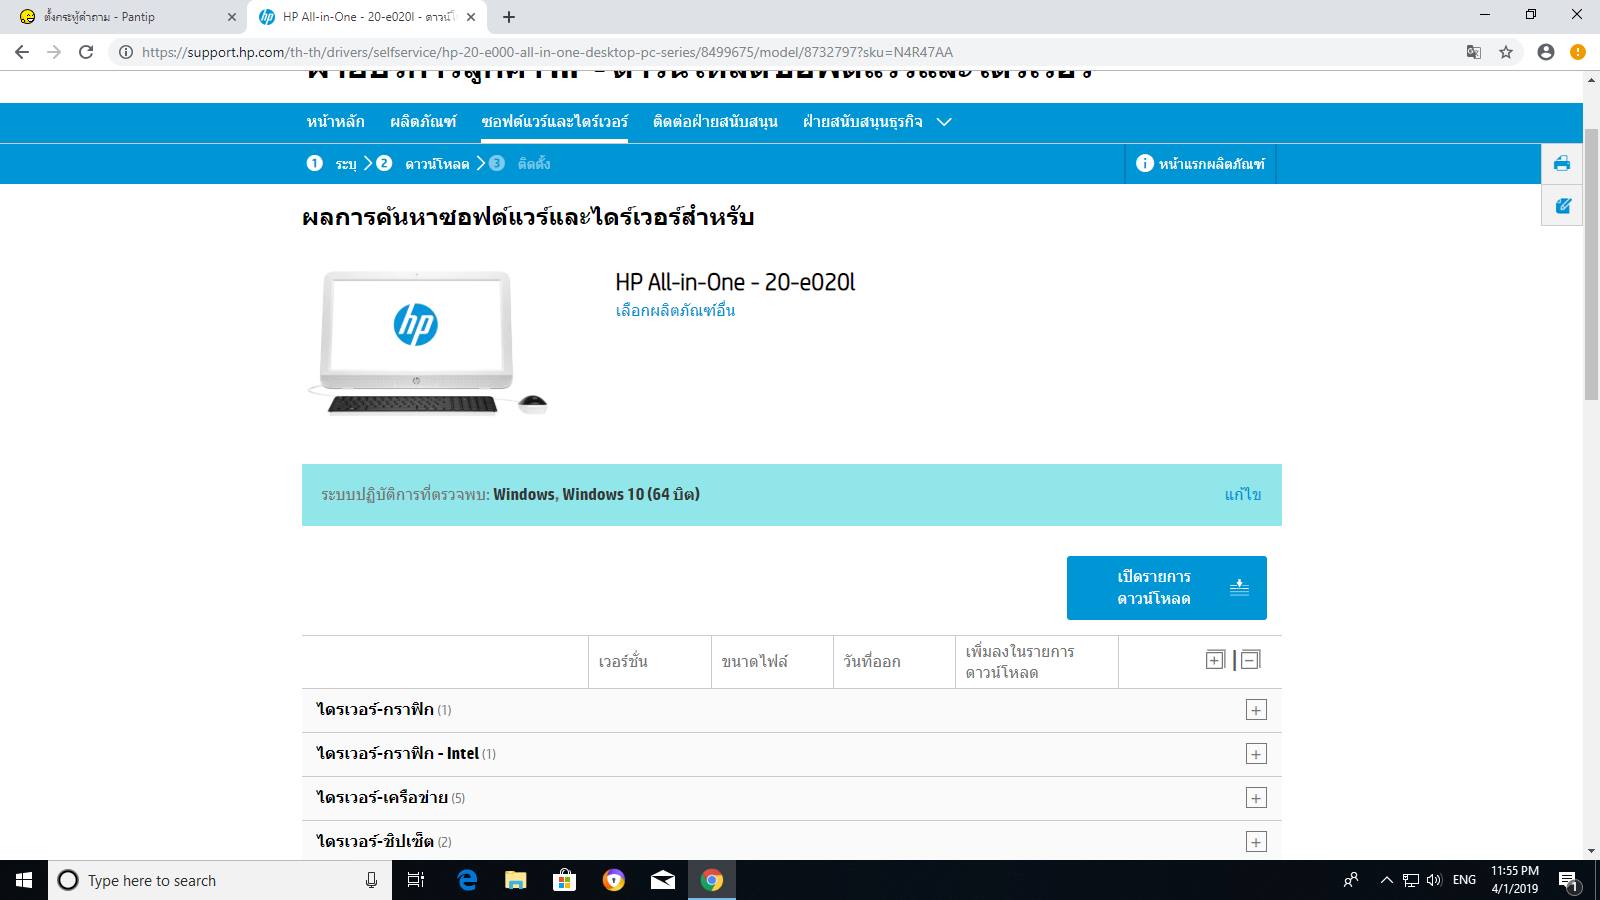Open Microsoft Edge from the taskbar
Viewport: 1600px width, 900px height.
click(x=467, y=880)
